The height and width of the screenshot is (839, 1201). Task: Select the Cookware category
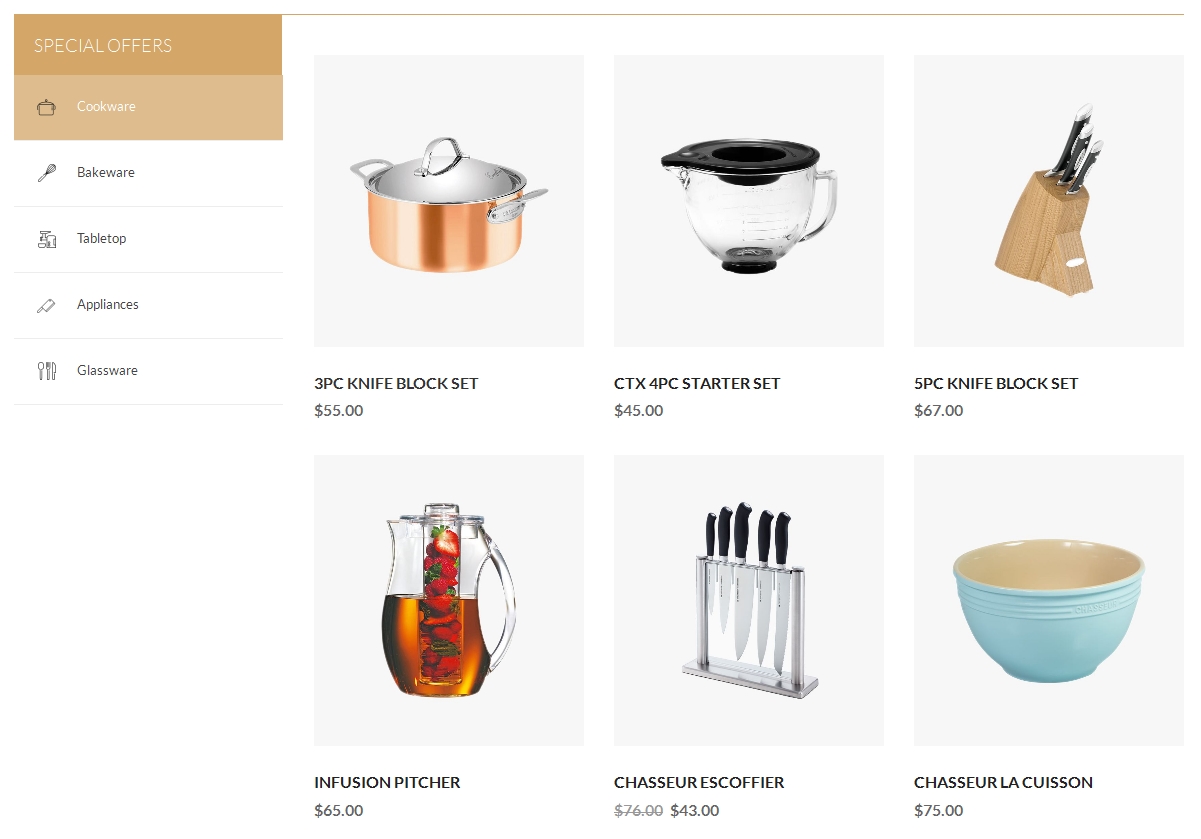pyautogui.click(x=148, y=107)
